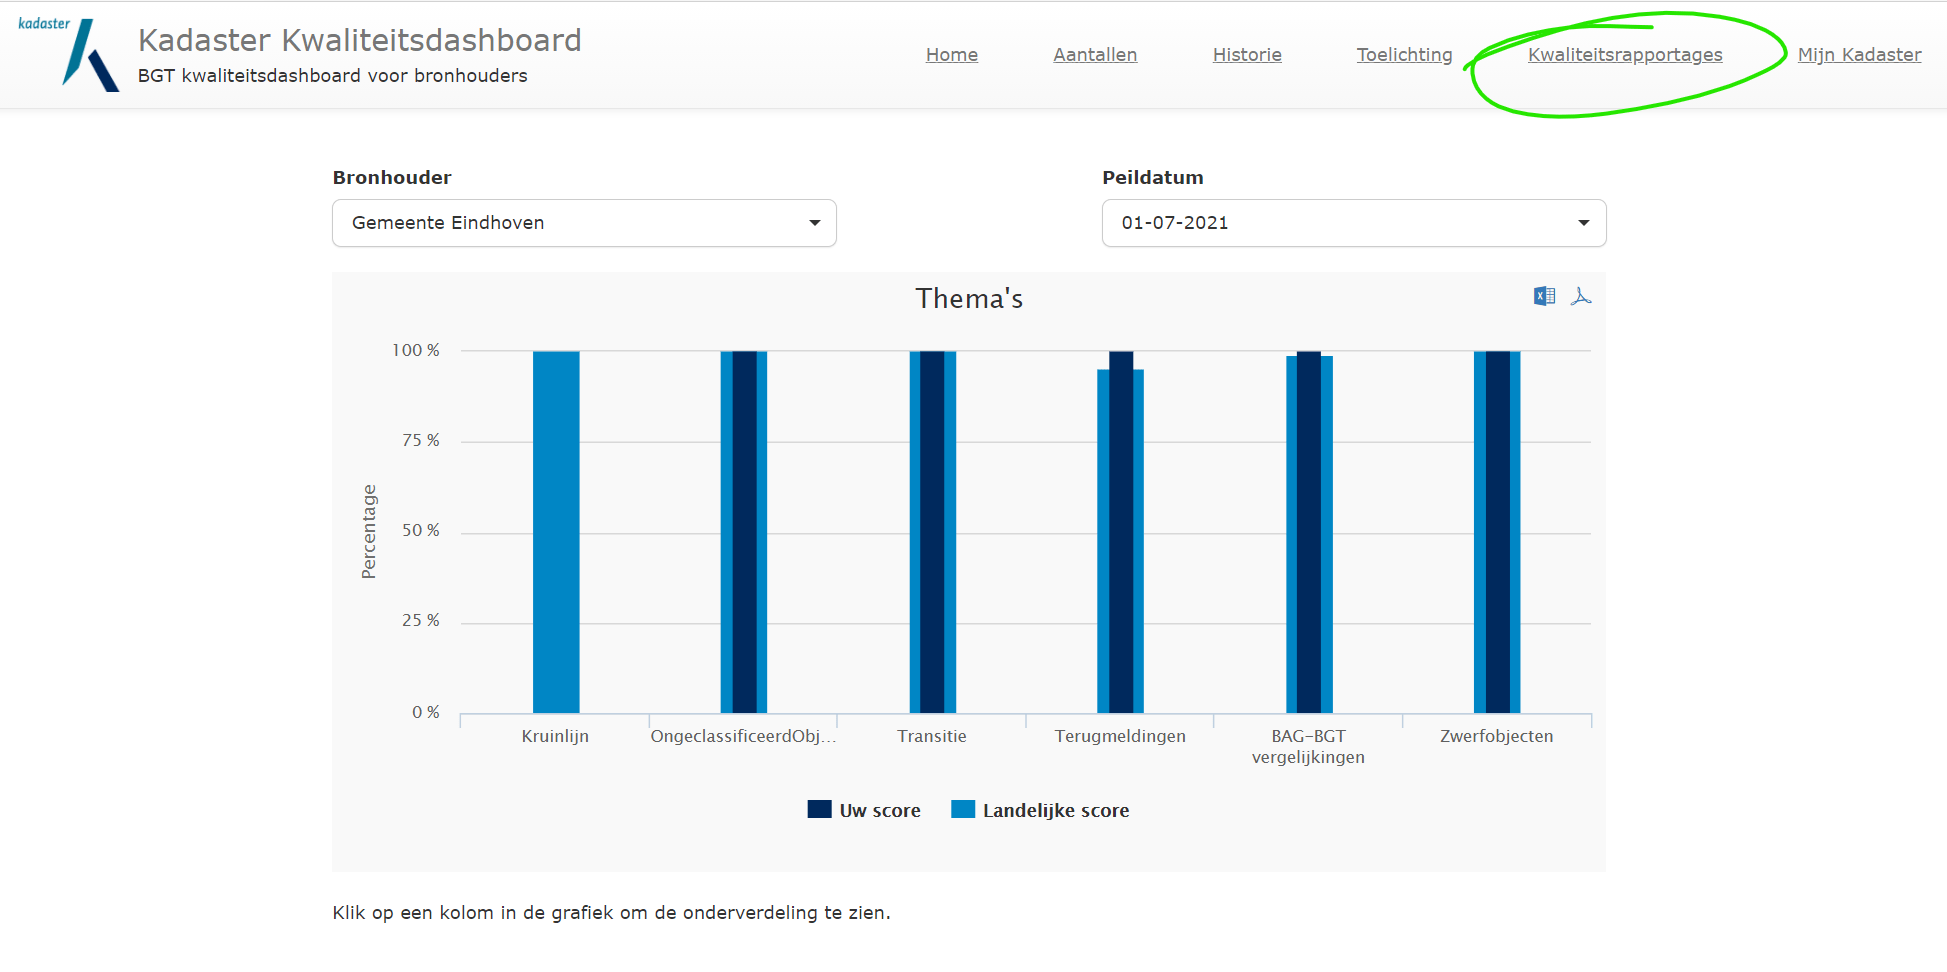Follow the Mijn Kadaster link

(x=1858, y=55)
